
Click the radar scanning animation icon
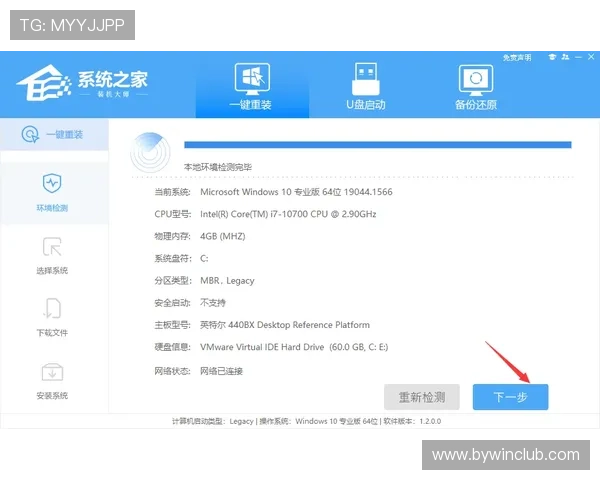(x=150, y=152)
